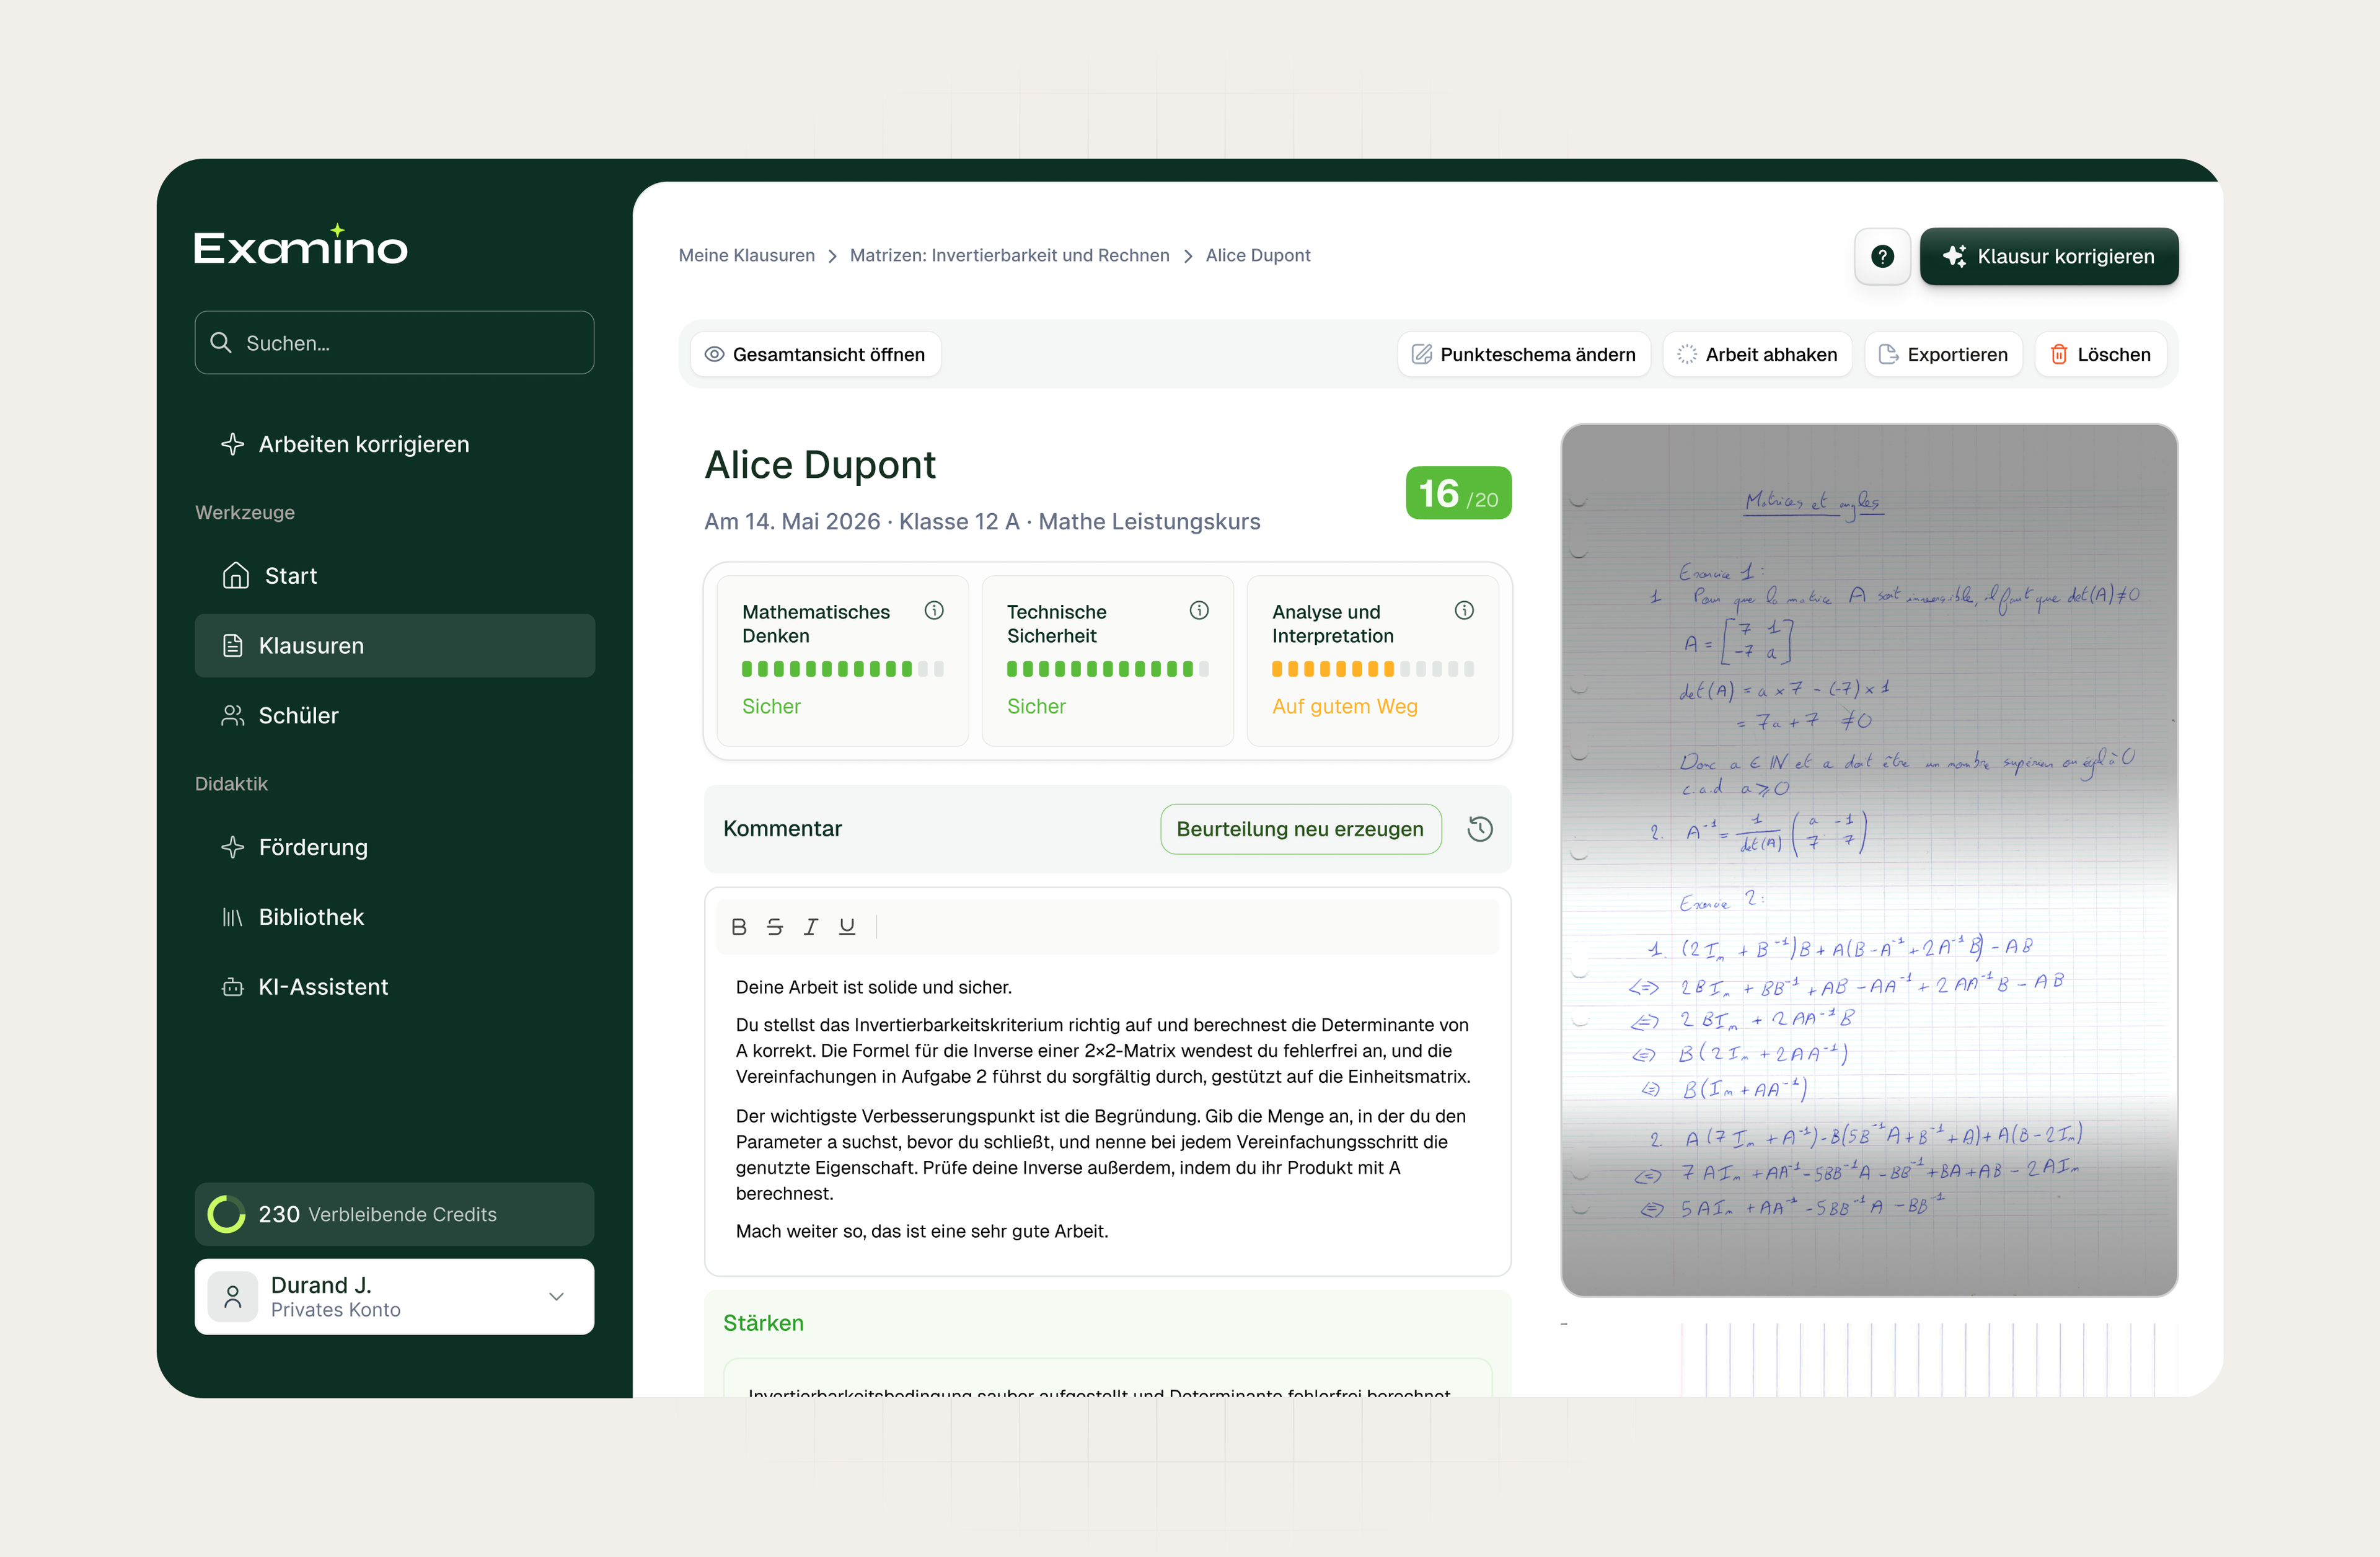
Task: Click the Start house icon
Action: pyautogui.click(x=235, y=575)
